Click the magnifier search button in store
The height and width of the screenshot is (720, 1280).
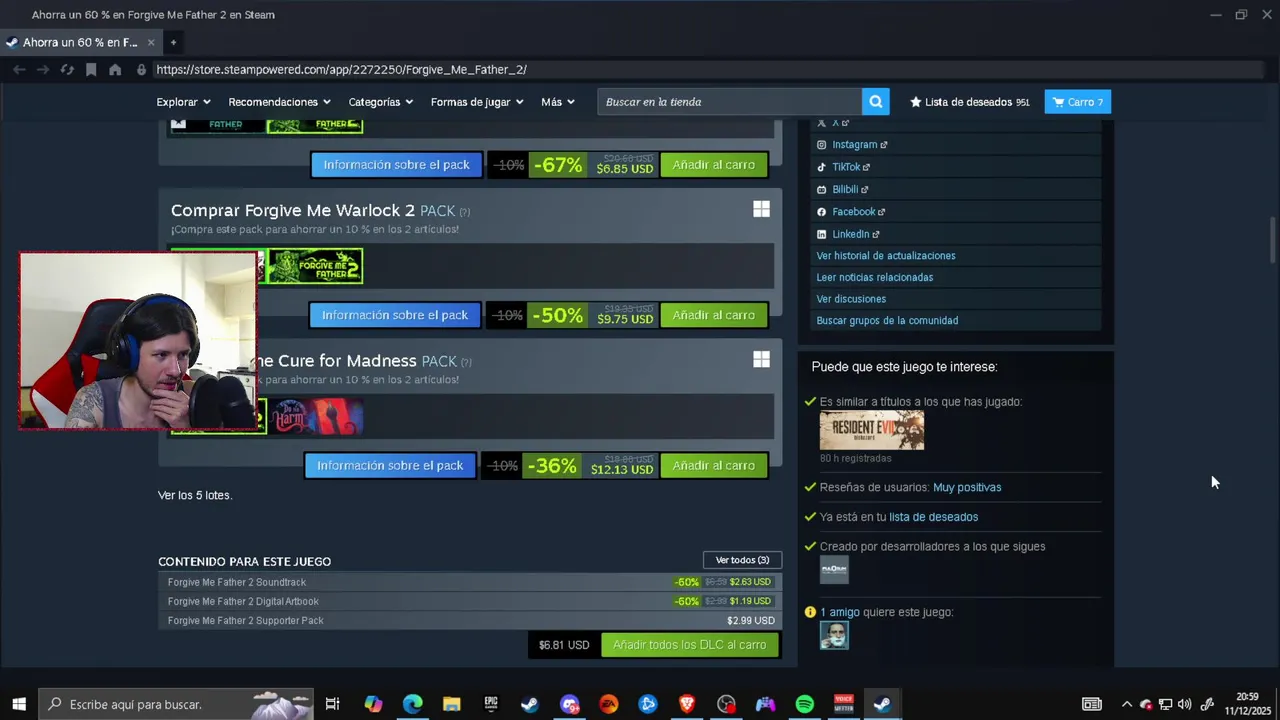[x=875, y=102]
